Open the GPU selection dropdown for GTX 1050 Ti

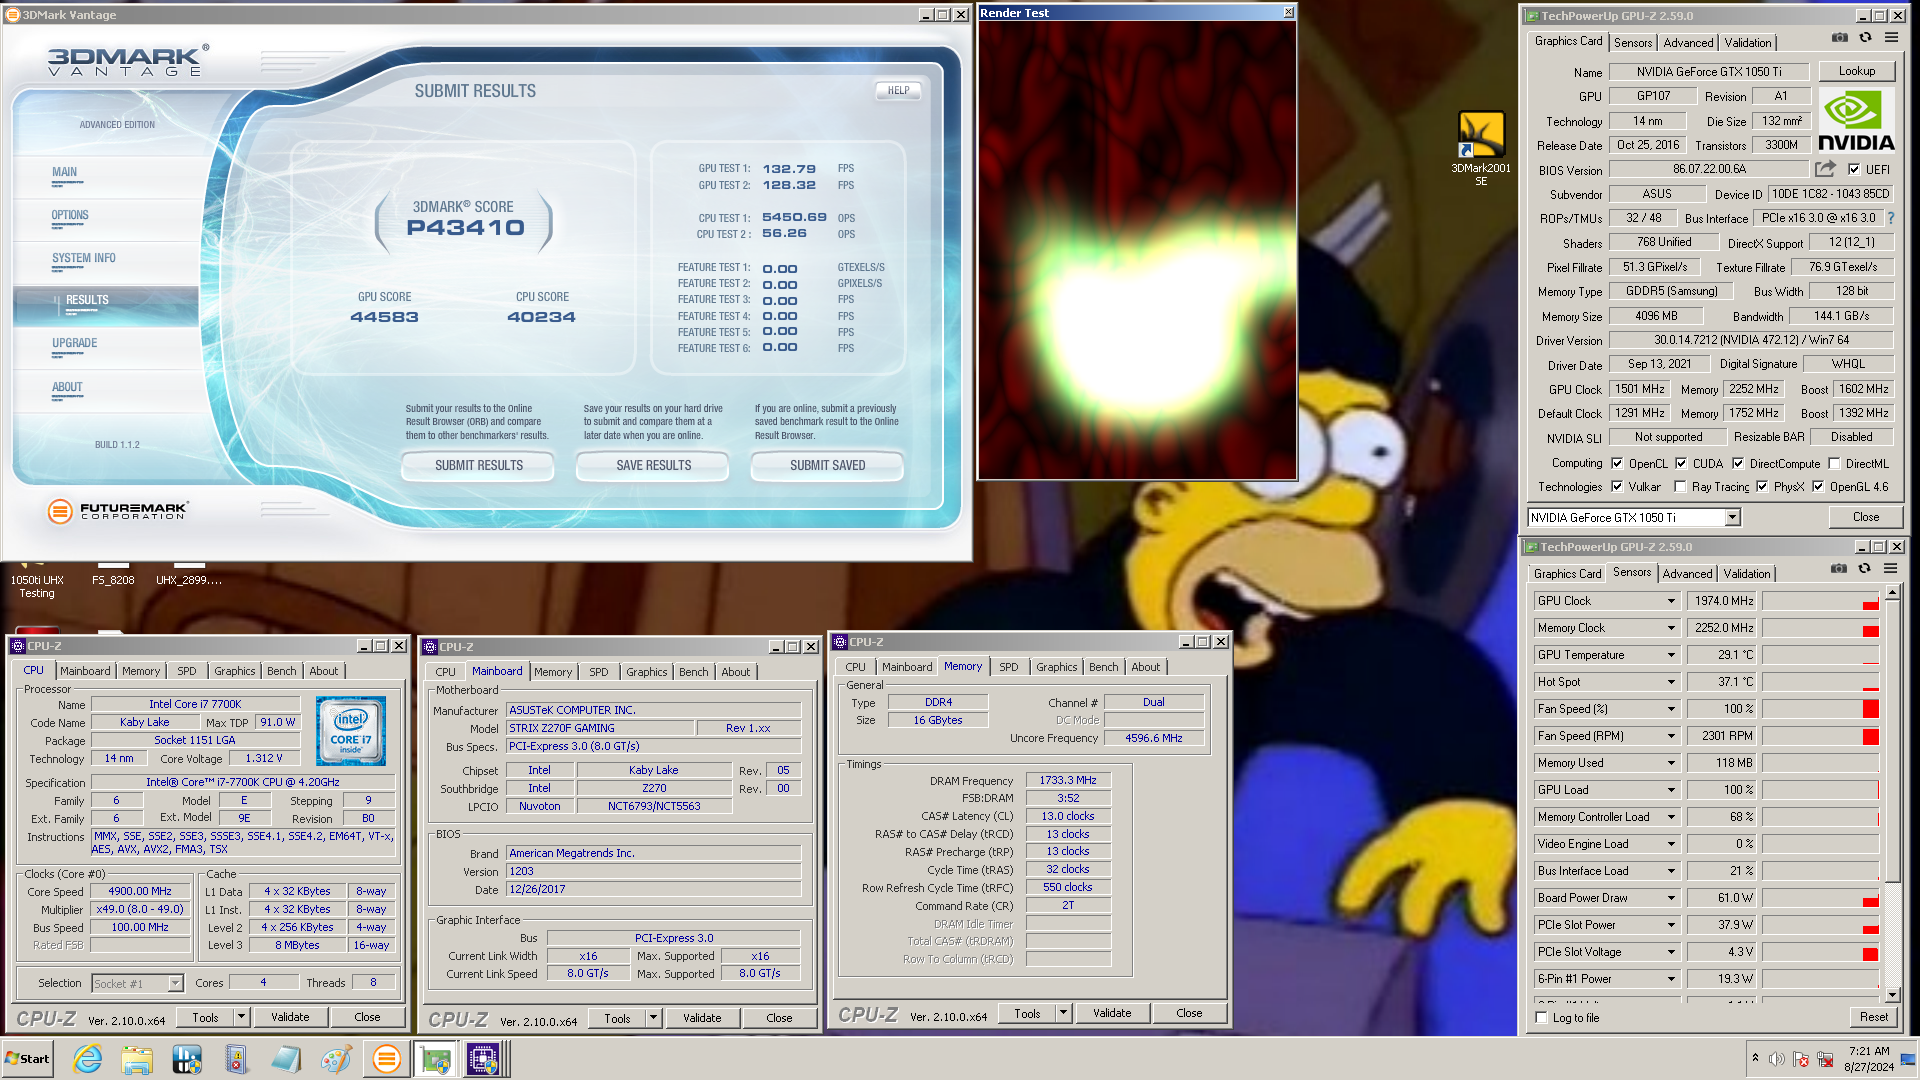pyautogui.click(x=1733, y=517)
